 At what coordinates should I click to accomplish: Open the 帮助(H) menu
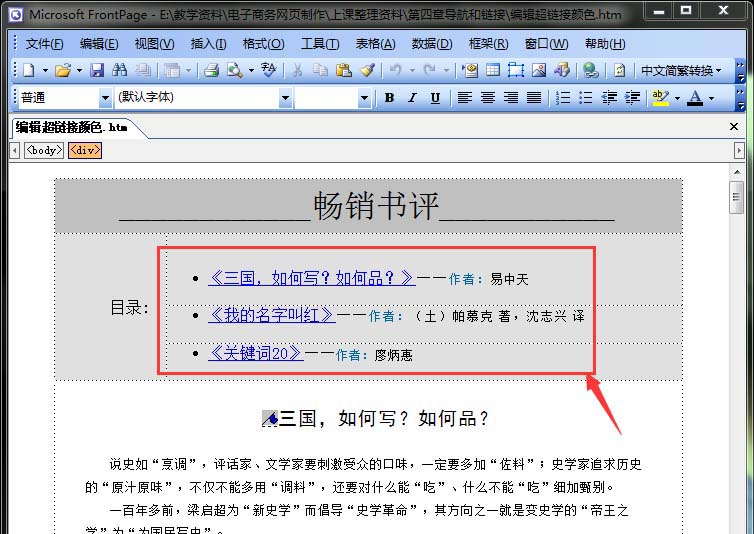point(605,44)
